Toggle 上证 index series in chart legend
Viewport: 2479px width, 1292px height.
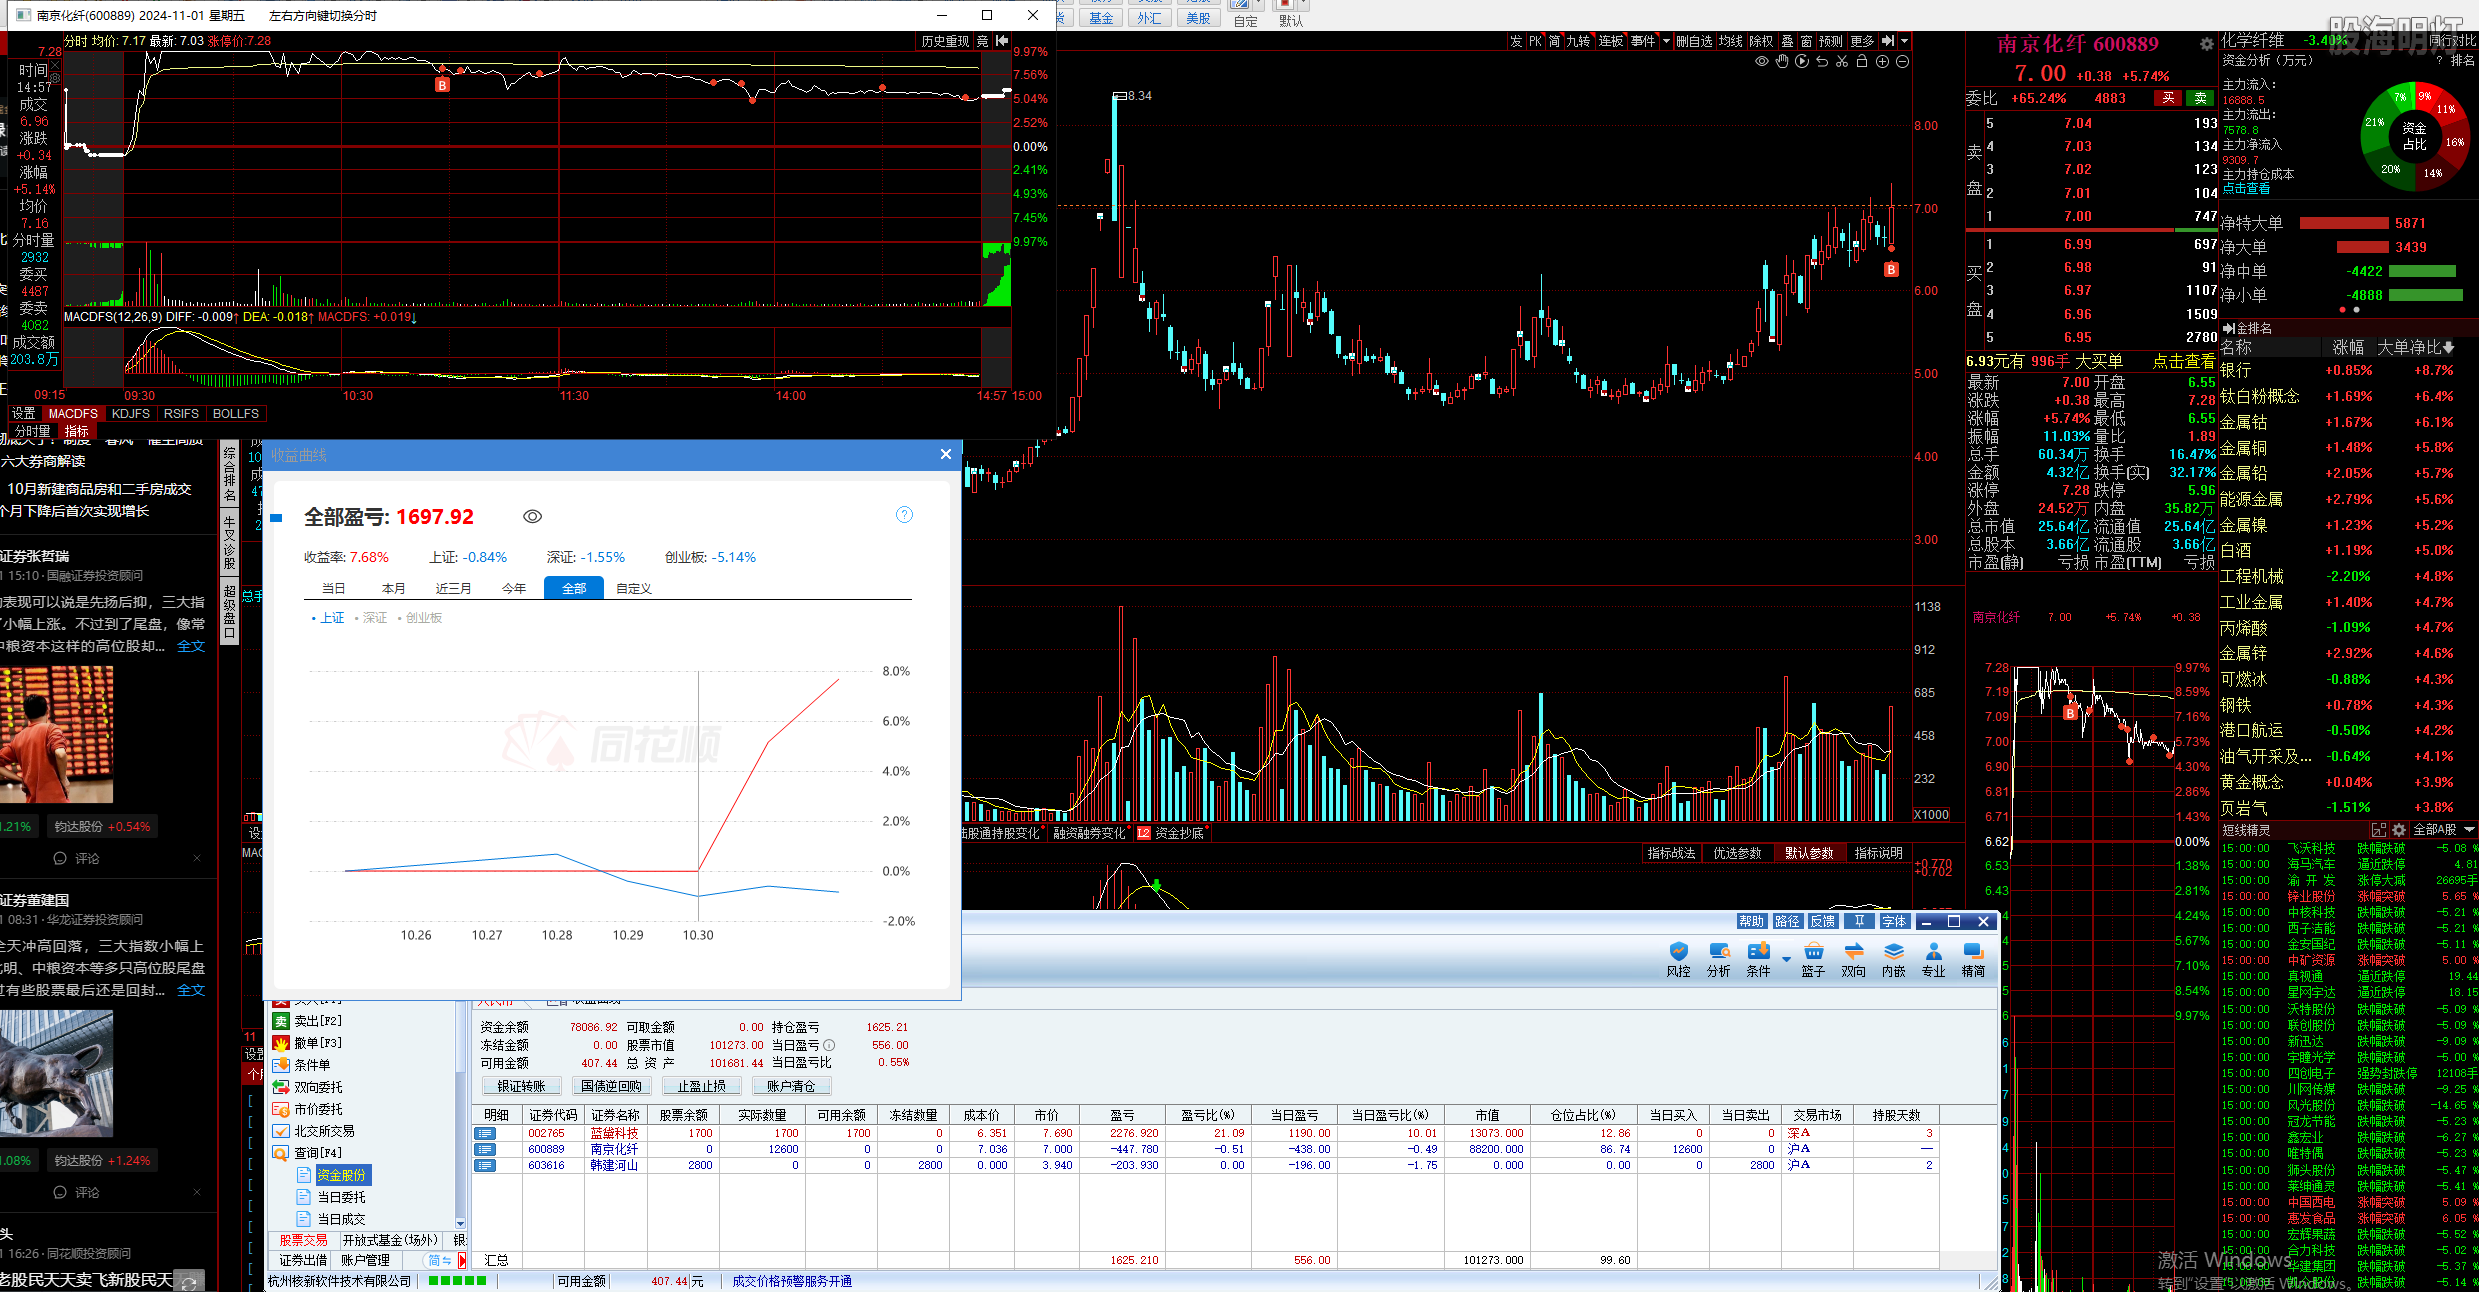click(329, 618)
